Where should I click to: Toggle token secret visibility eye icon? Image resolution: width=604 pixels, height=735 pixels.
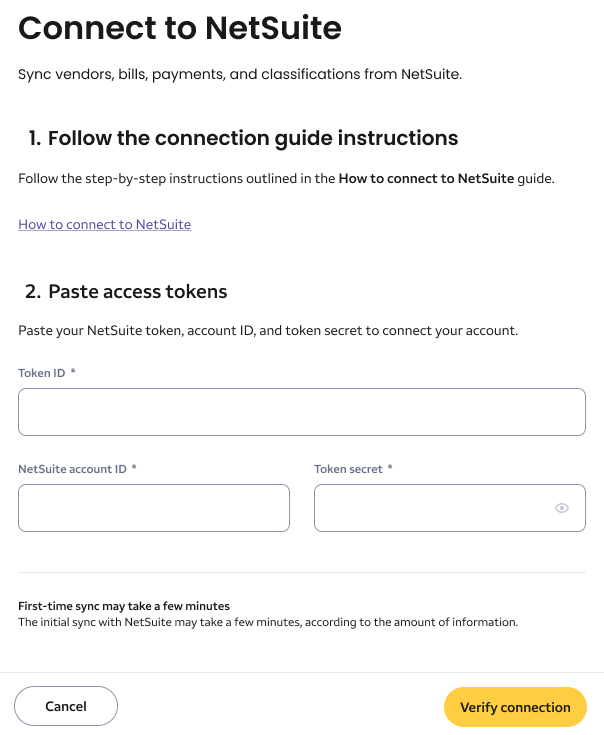point(562,508)
